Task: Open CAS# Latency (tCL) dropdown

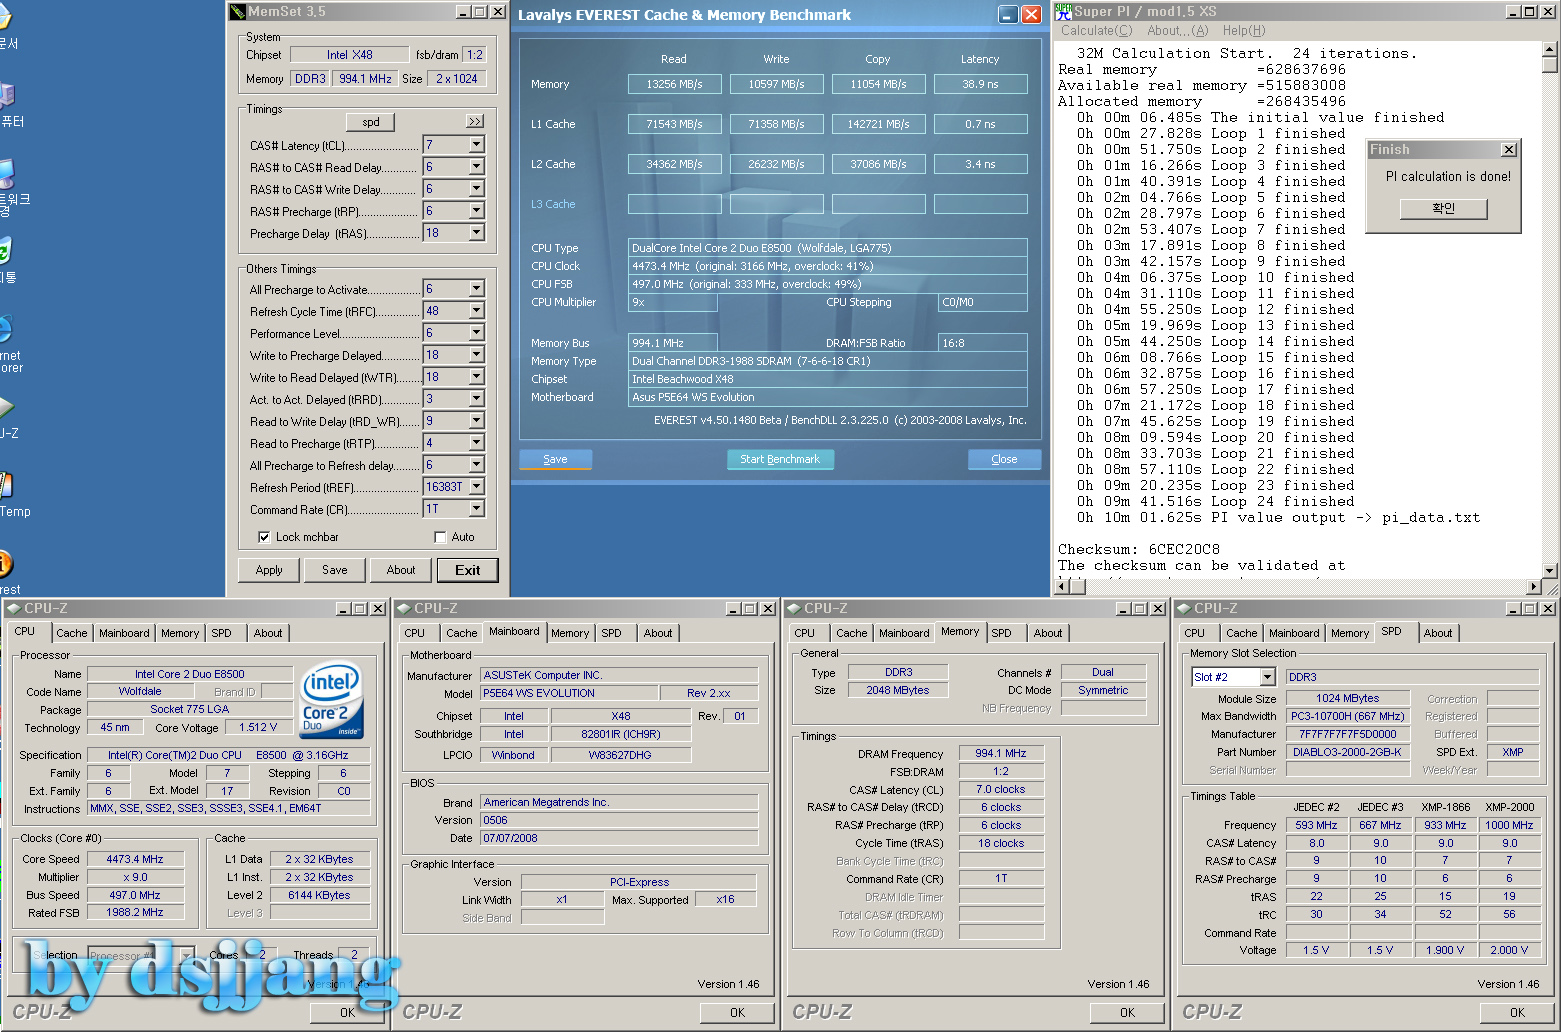Action: [476, 145]
